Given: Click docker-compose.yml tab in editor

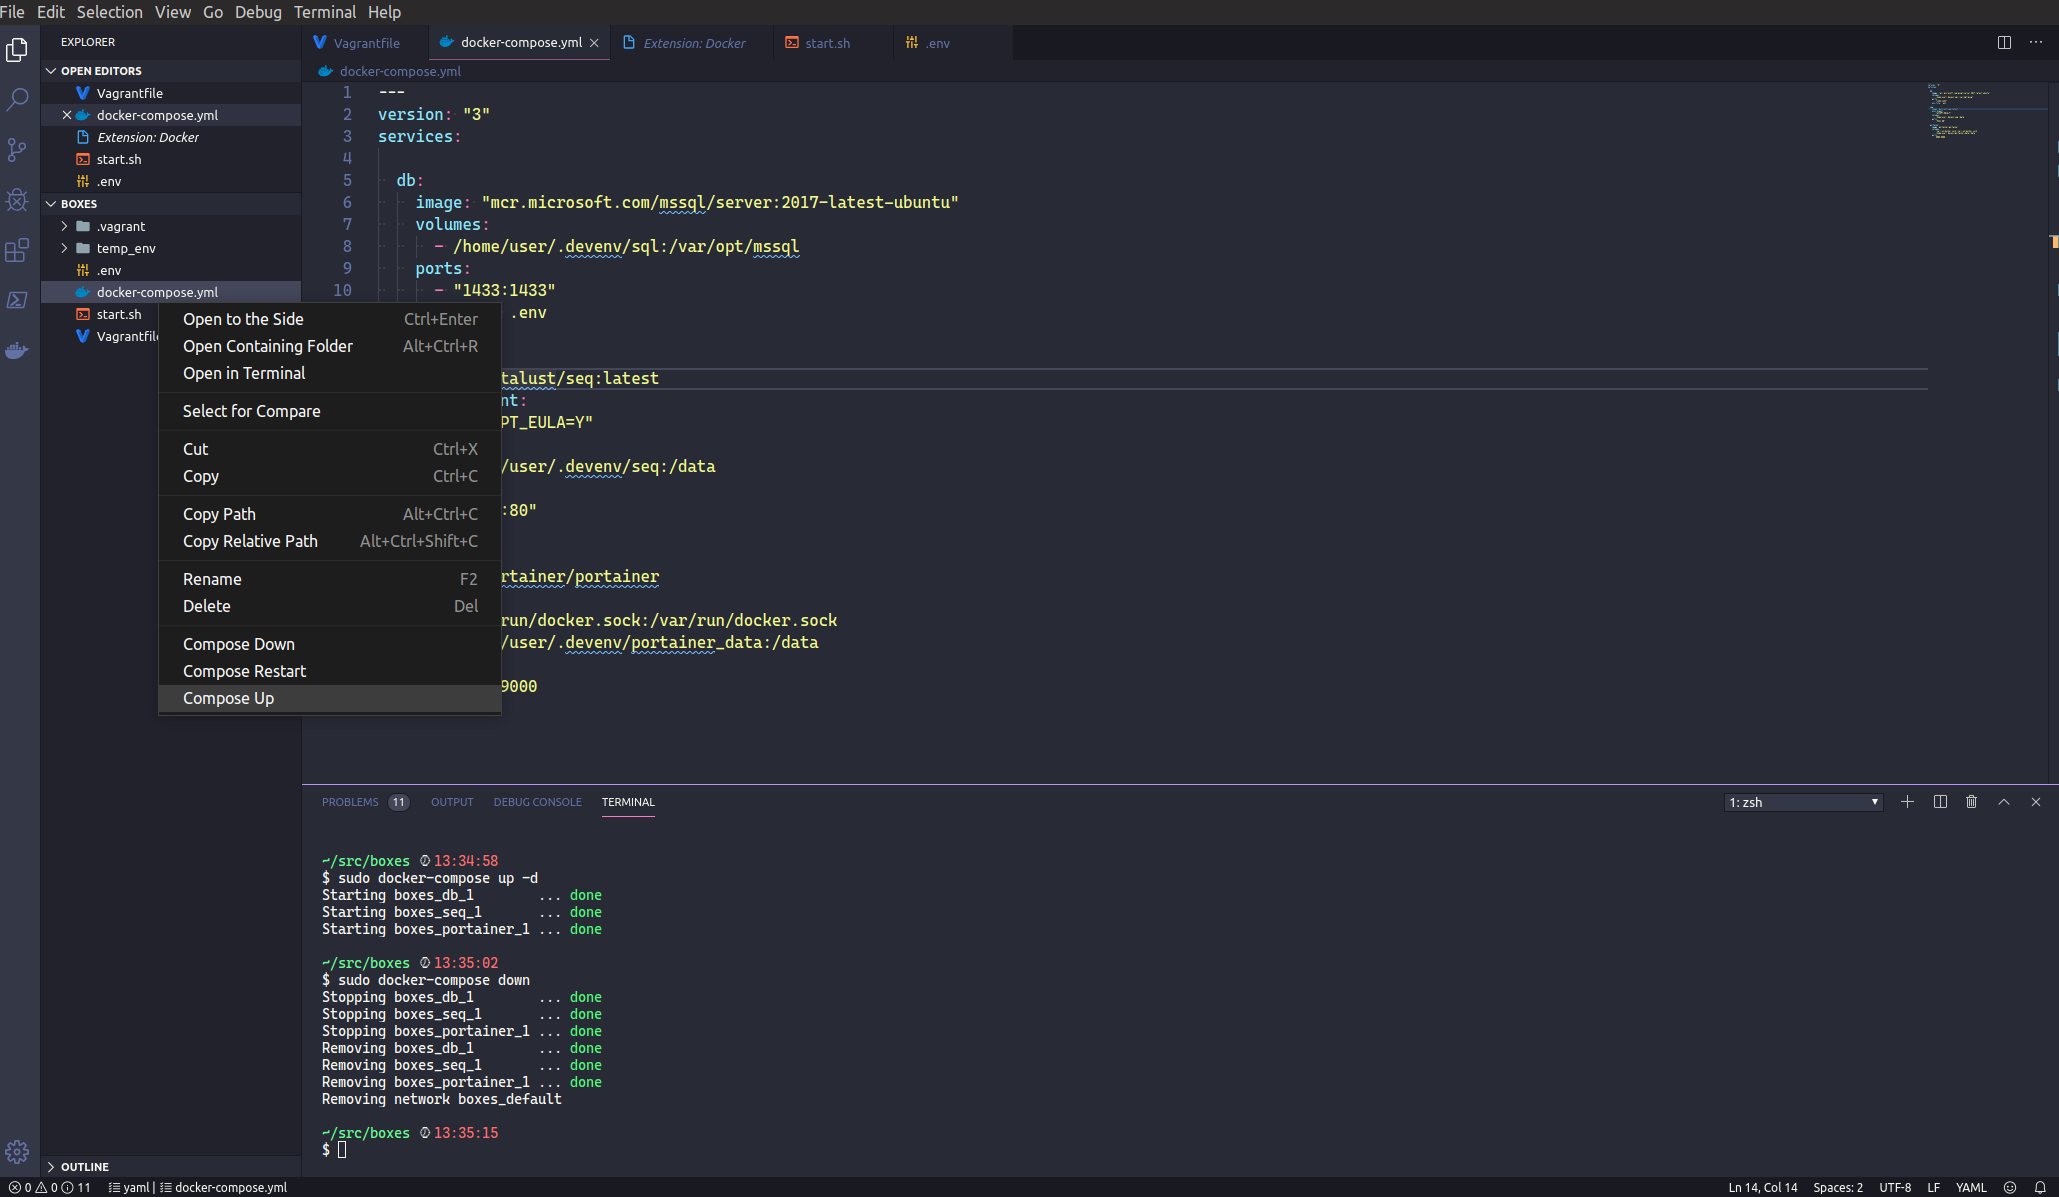Looking at the screenshot, I should pos(520,43).
